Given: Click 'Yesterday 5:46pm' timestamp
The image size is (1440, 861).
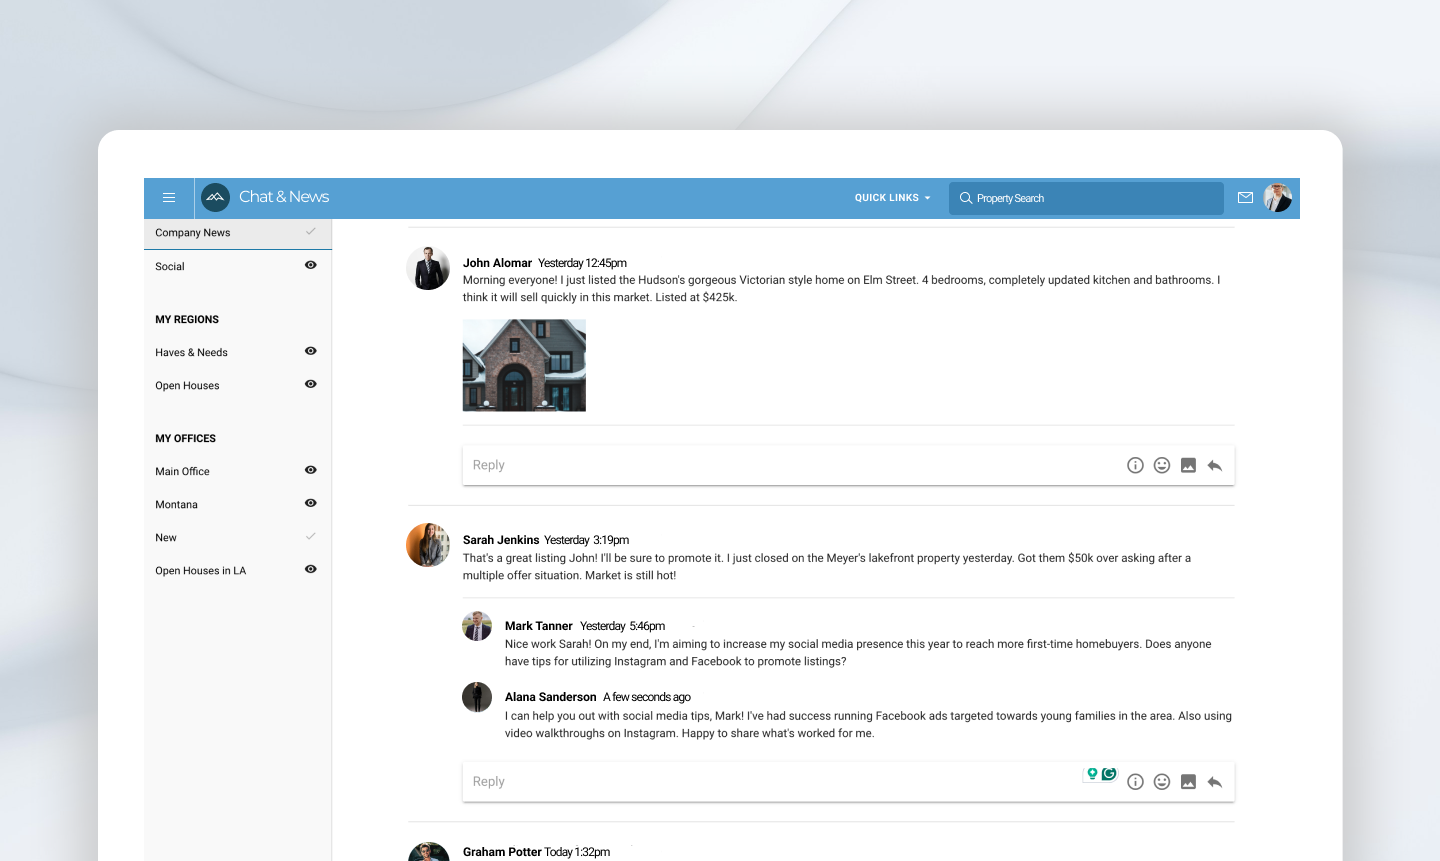Looking at the screenshot, I should (x=622, y=626).
